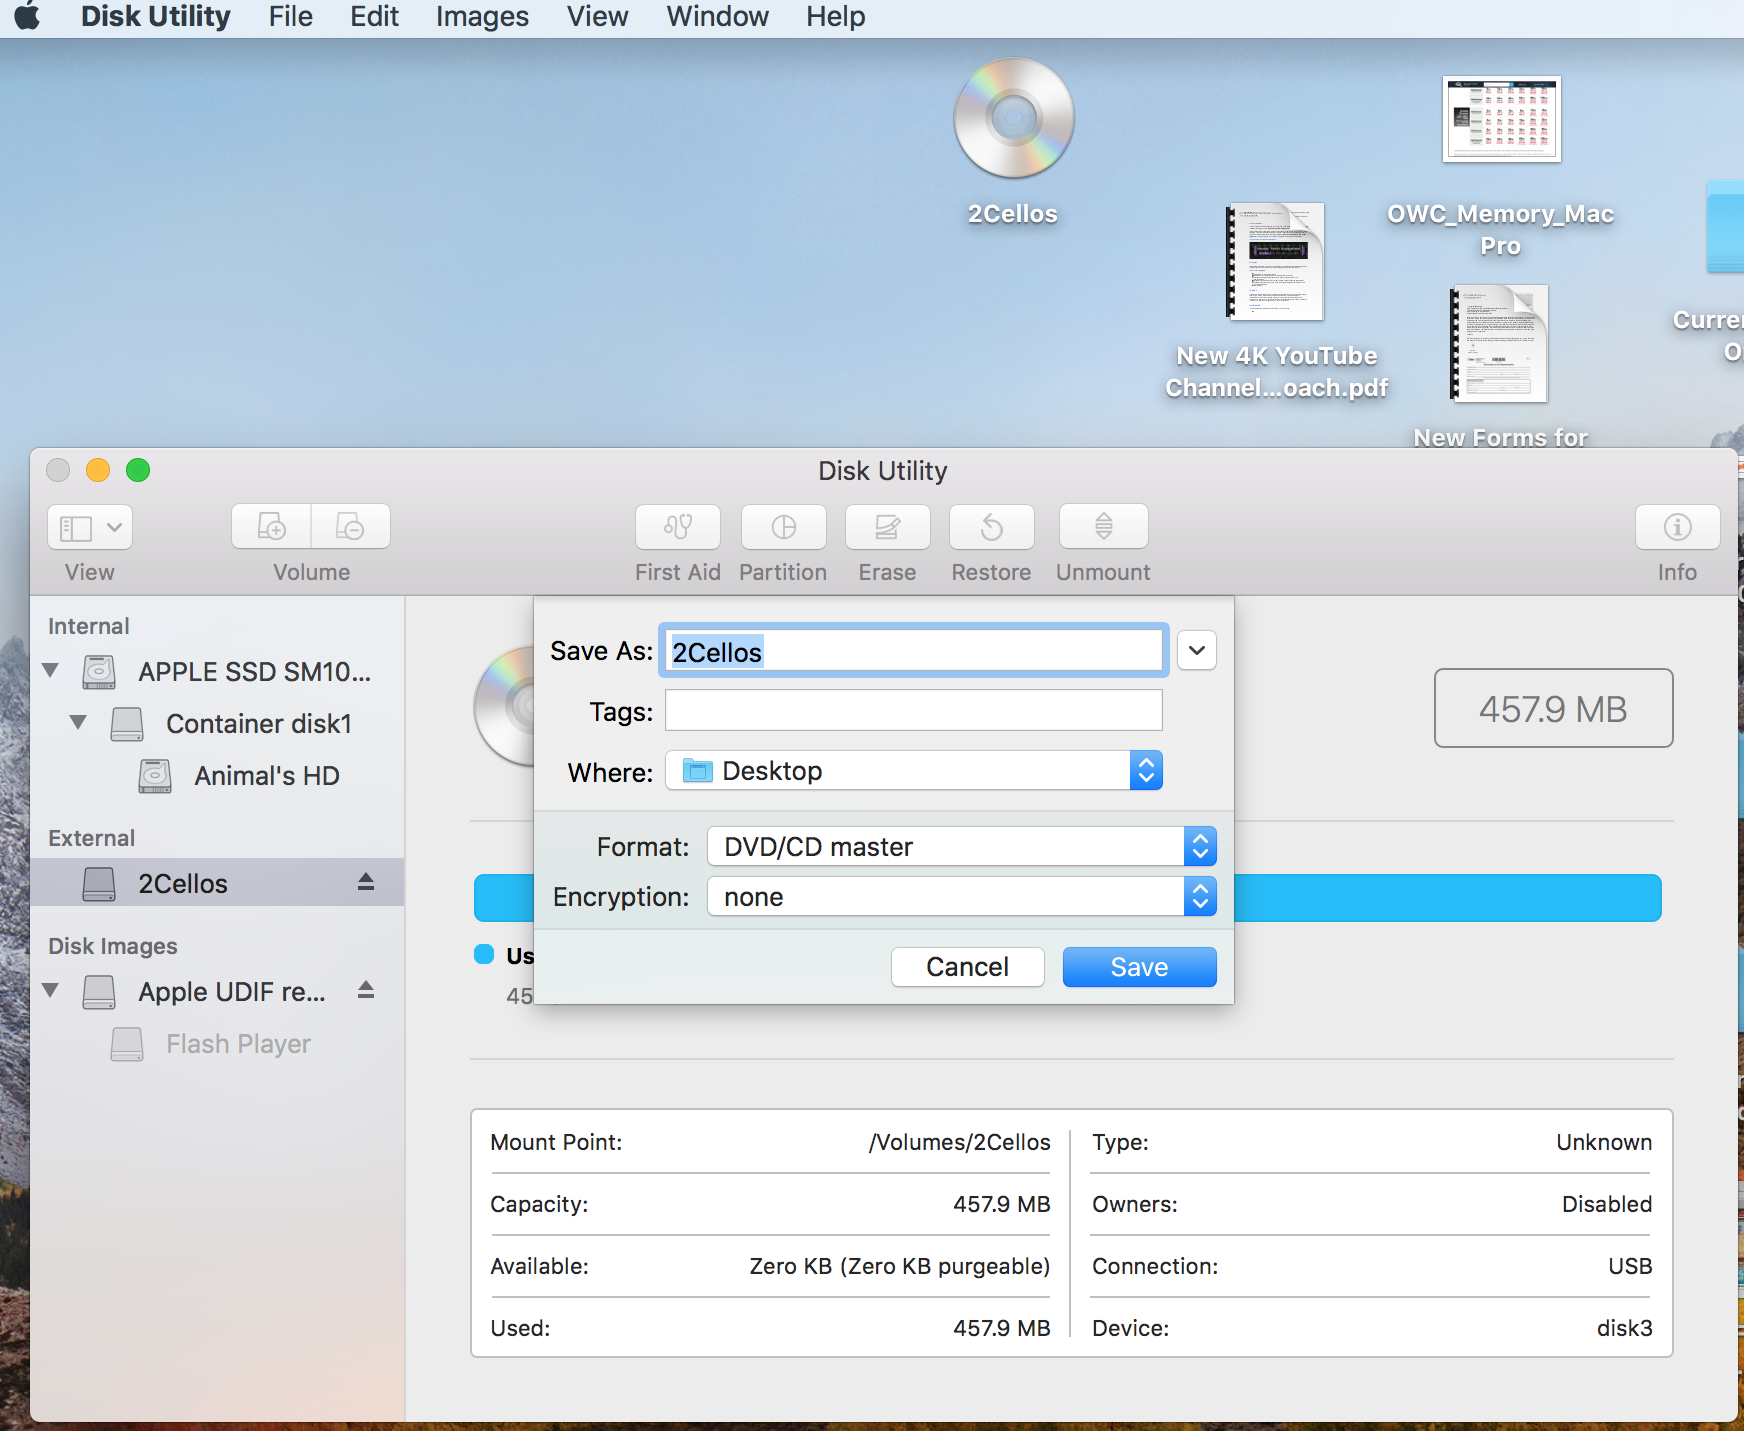Click the Restore toolbar icon
This screenshot has height=1431, width=1744.
pos(992,527)
